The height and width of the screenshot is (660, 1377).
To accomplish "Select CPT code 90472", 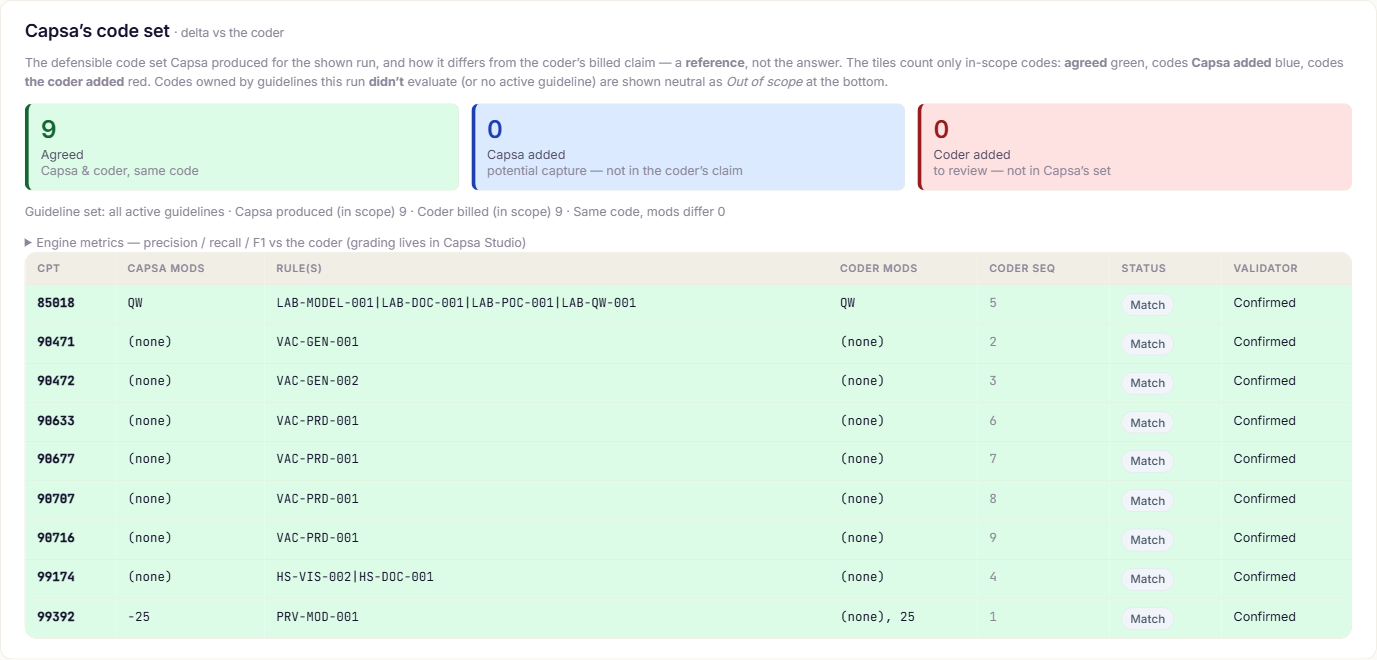I will [56, 381].
